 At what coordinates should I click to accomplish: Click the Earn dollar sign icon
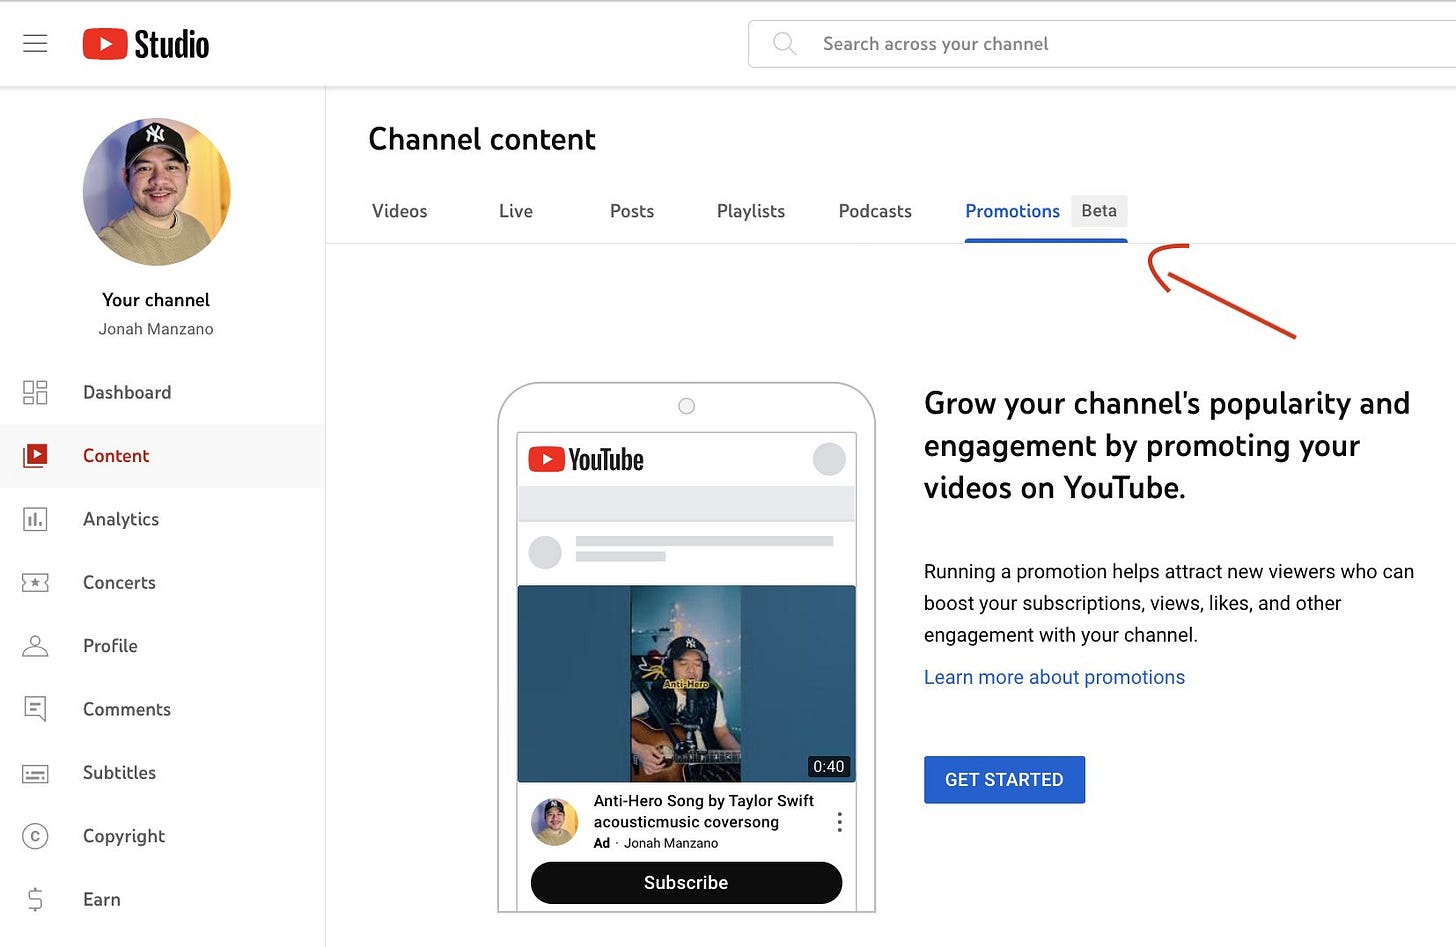(x=35, y=899)
